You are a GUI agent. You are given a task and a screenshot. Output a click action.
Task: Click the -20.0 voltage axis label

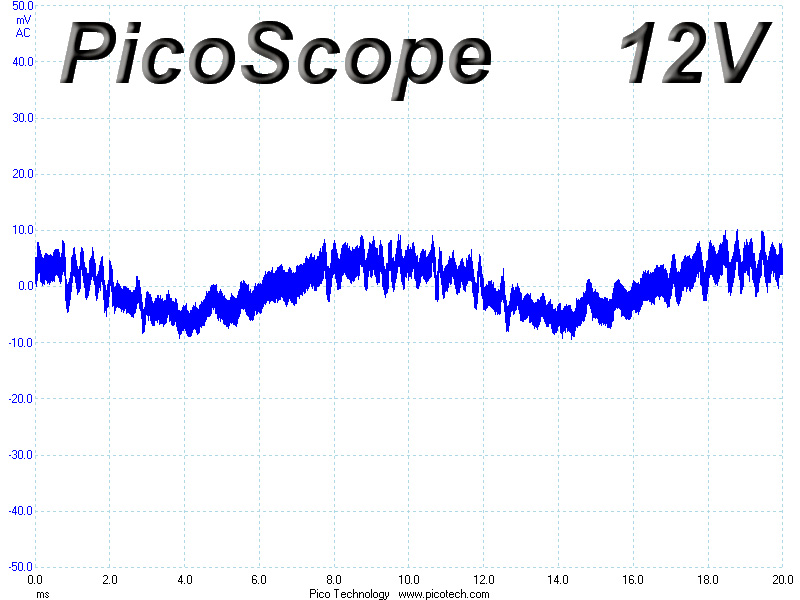pos(21,398)
